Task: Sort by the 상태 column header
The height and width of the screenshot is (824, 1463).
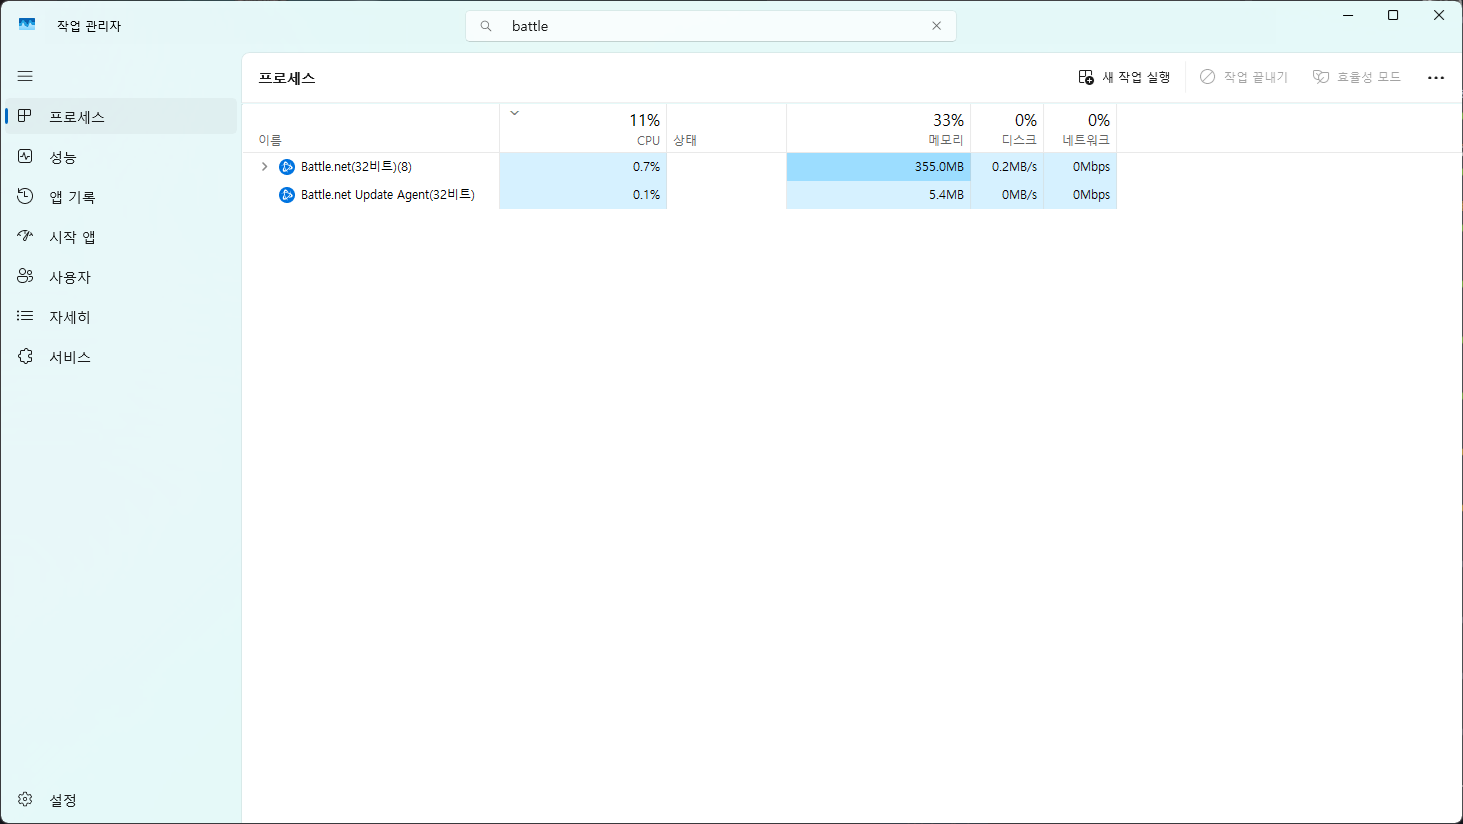Action: coord(727,128)
